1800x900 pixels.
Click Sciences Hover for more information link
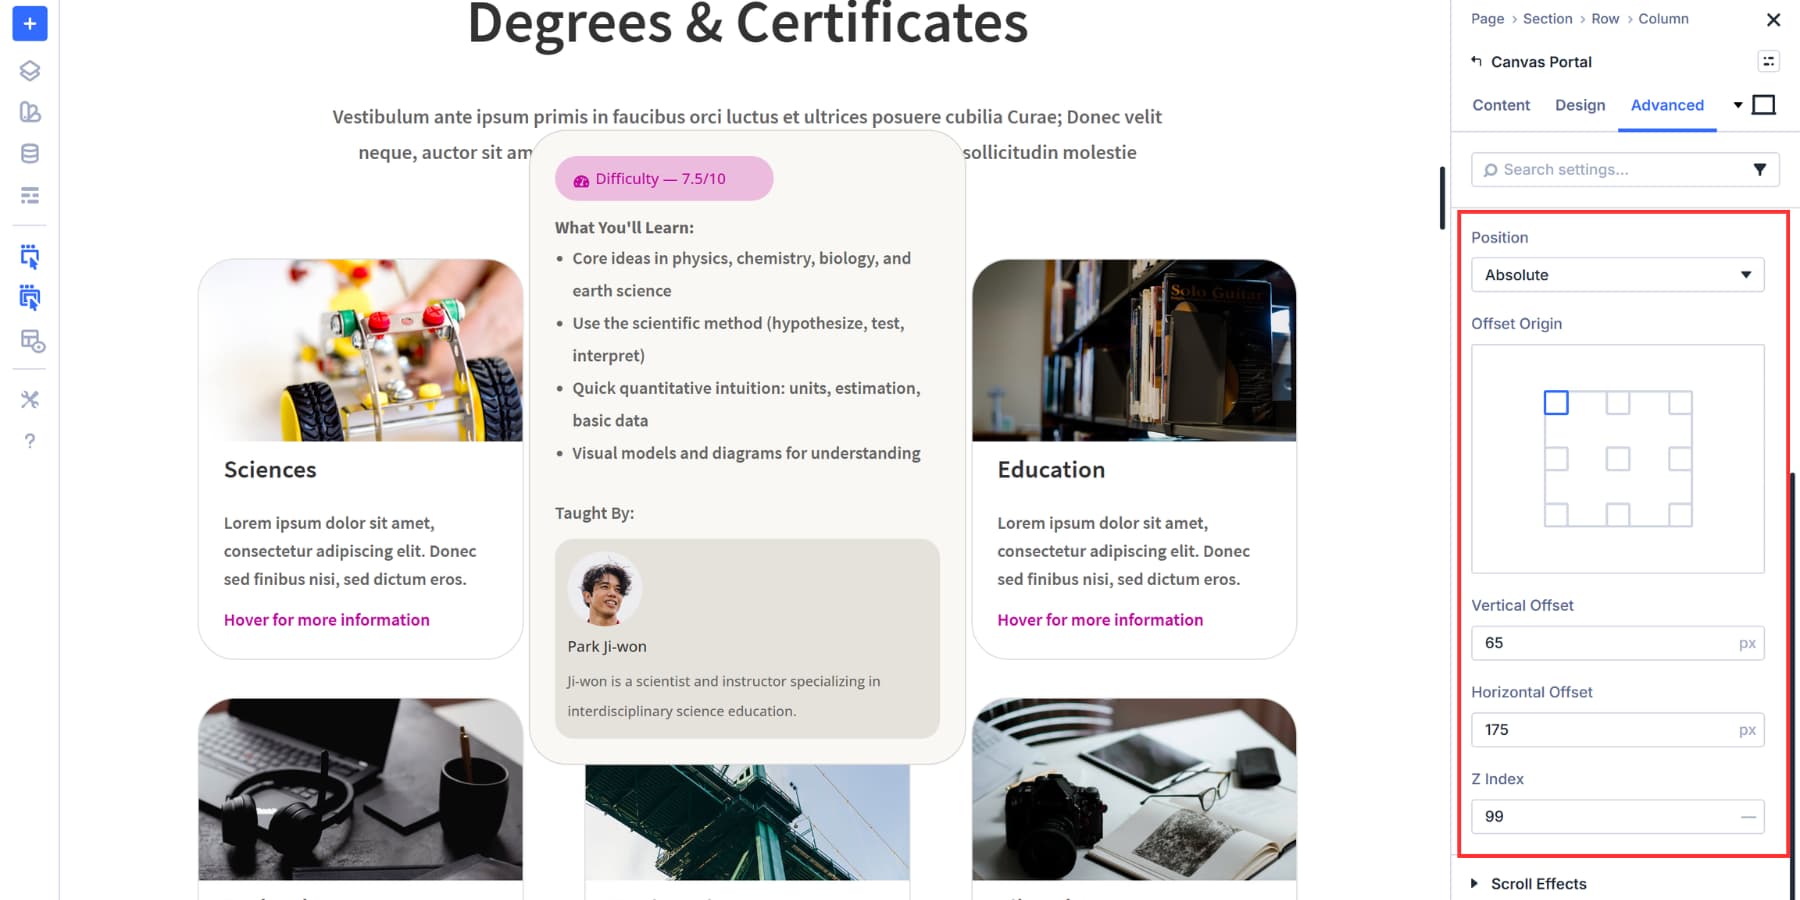coord(327,620)
